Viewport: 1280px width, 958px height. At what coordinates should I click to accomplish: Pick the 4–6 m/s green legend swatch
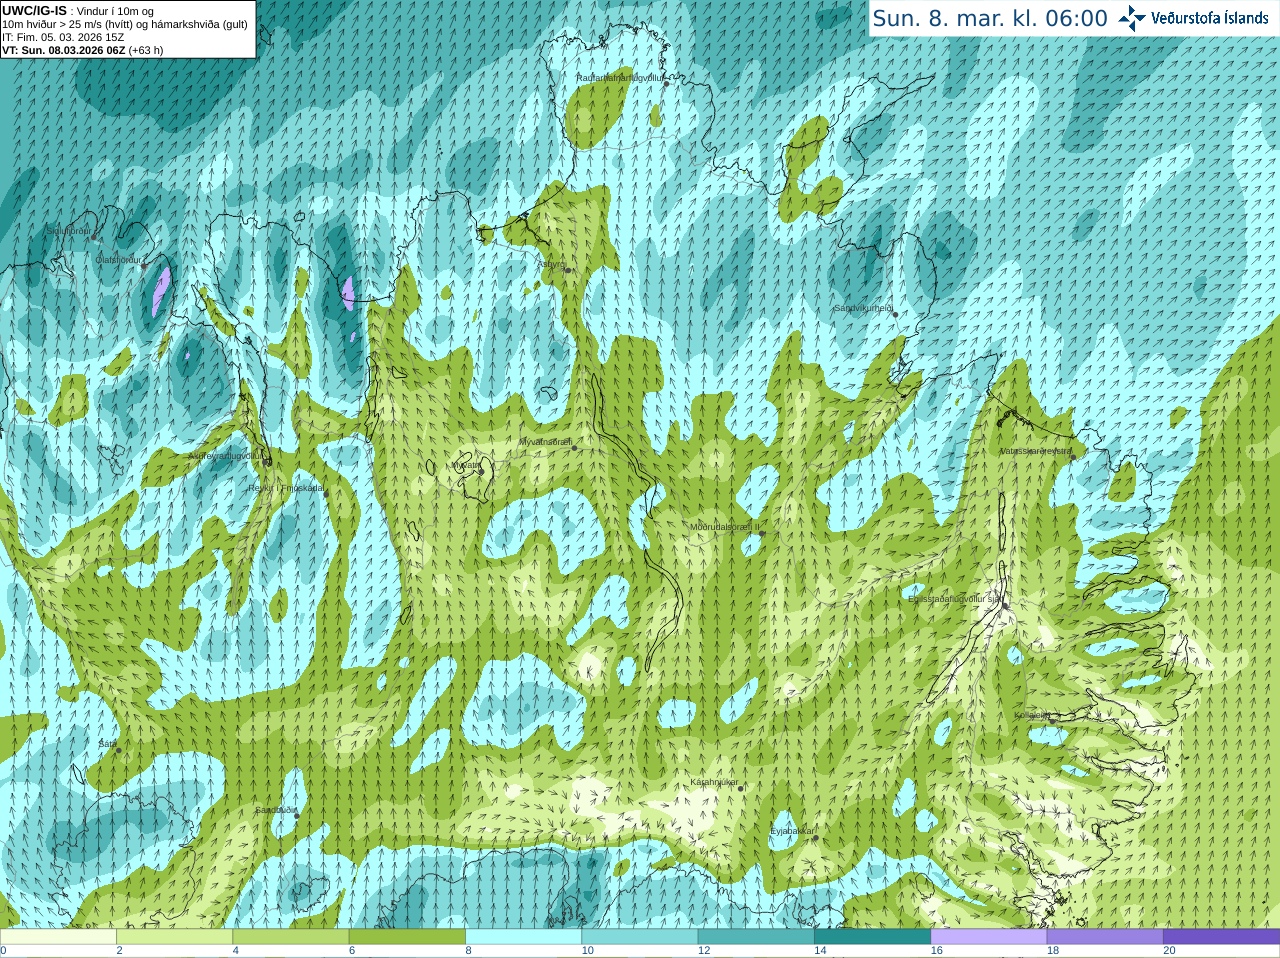pos(291,937)
